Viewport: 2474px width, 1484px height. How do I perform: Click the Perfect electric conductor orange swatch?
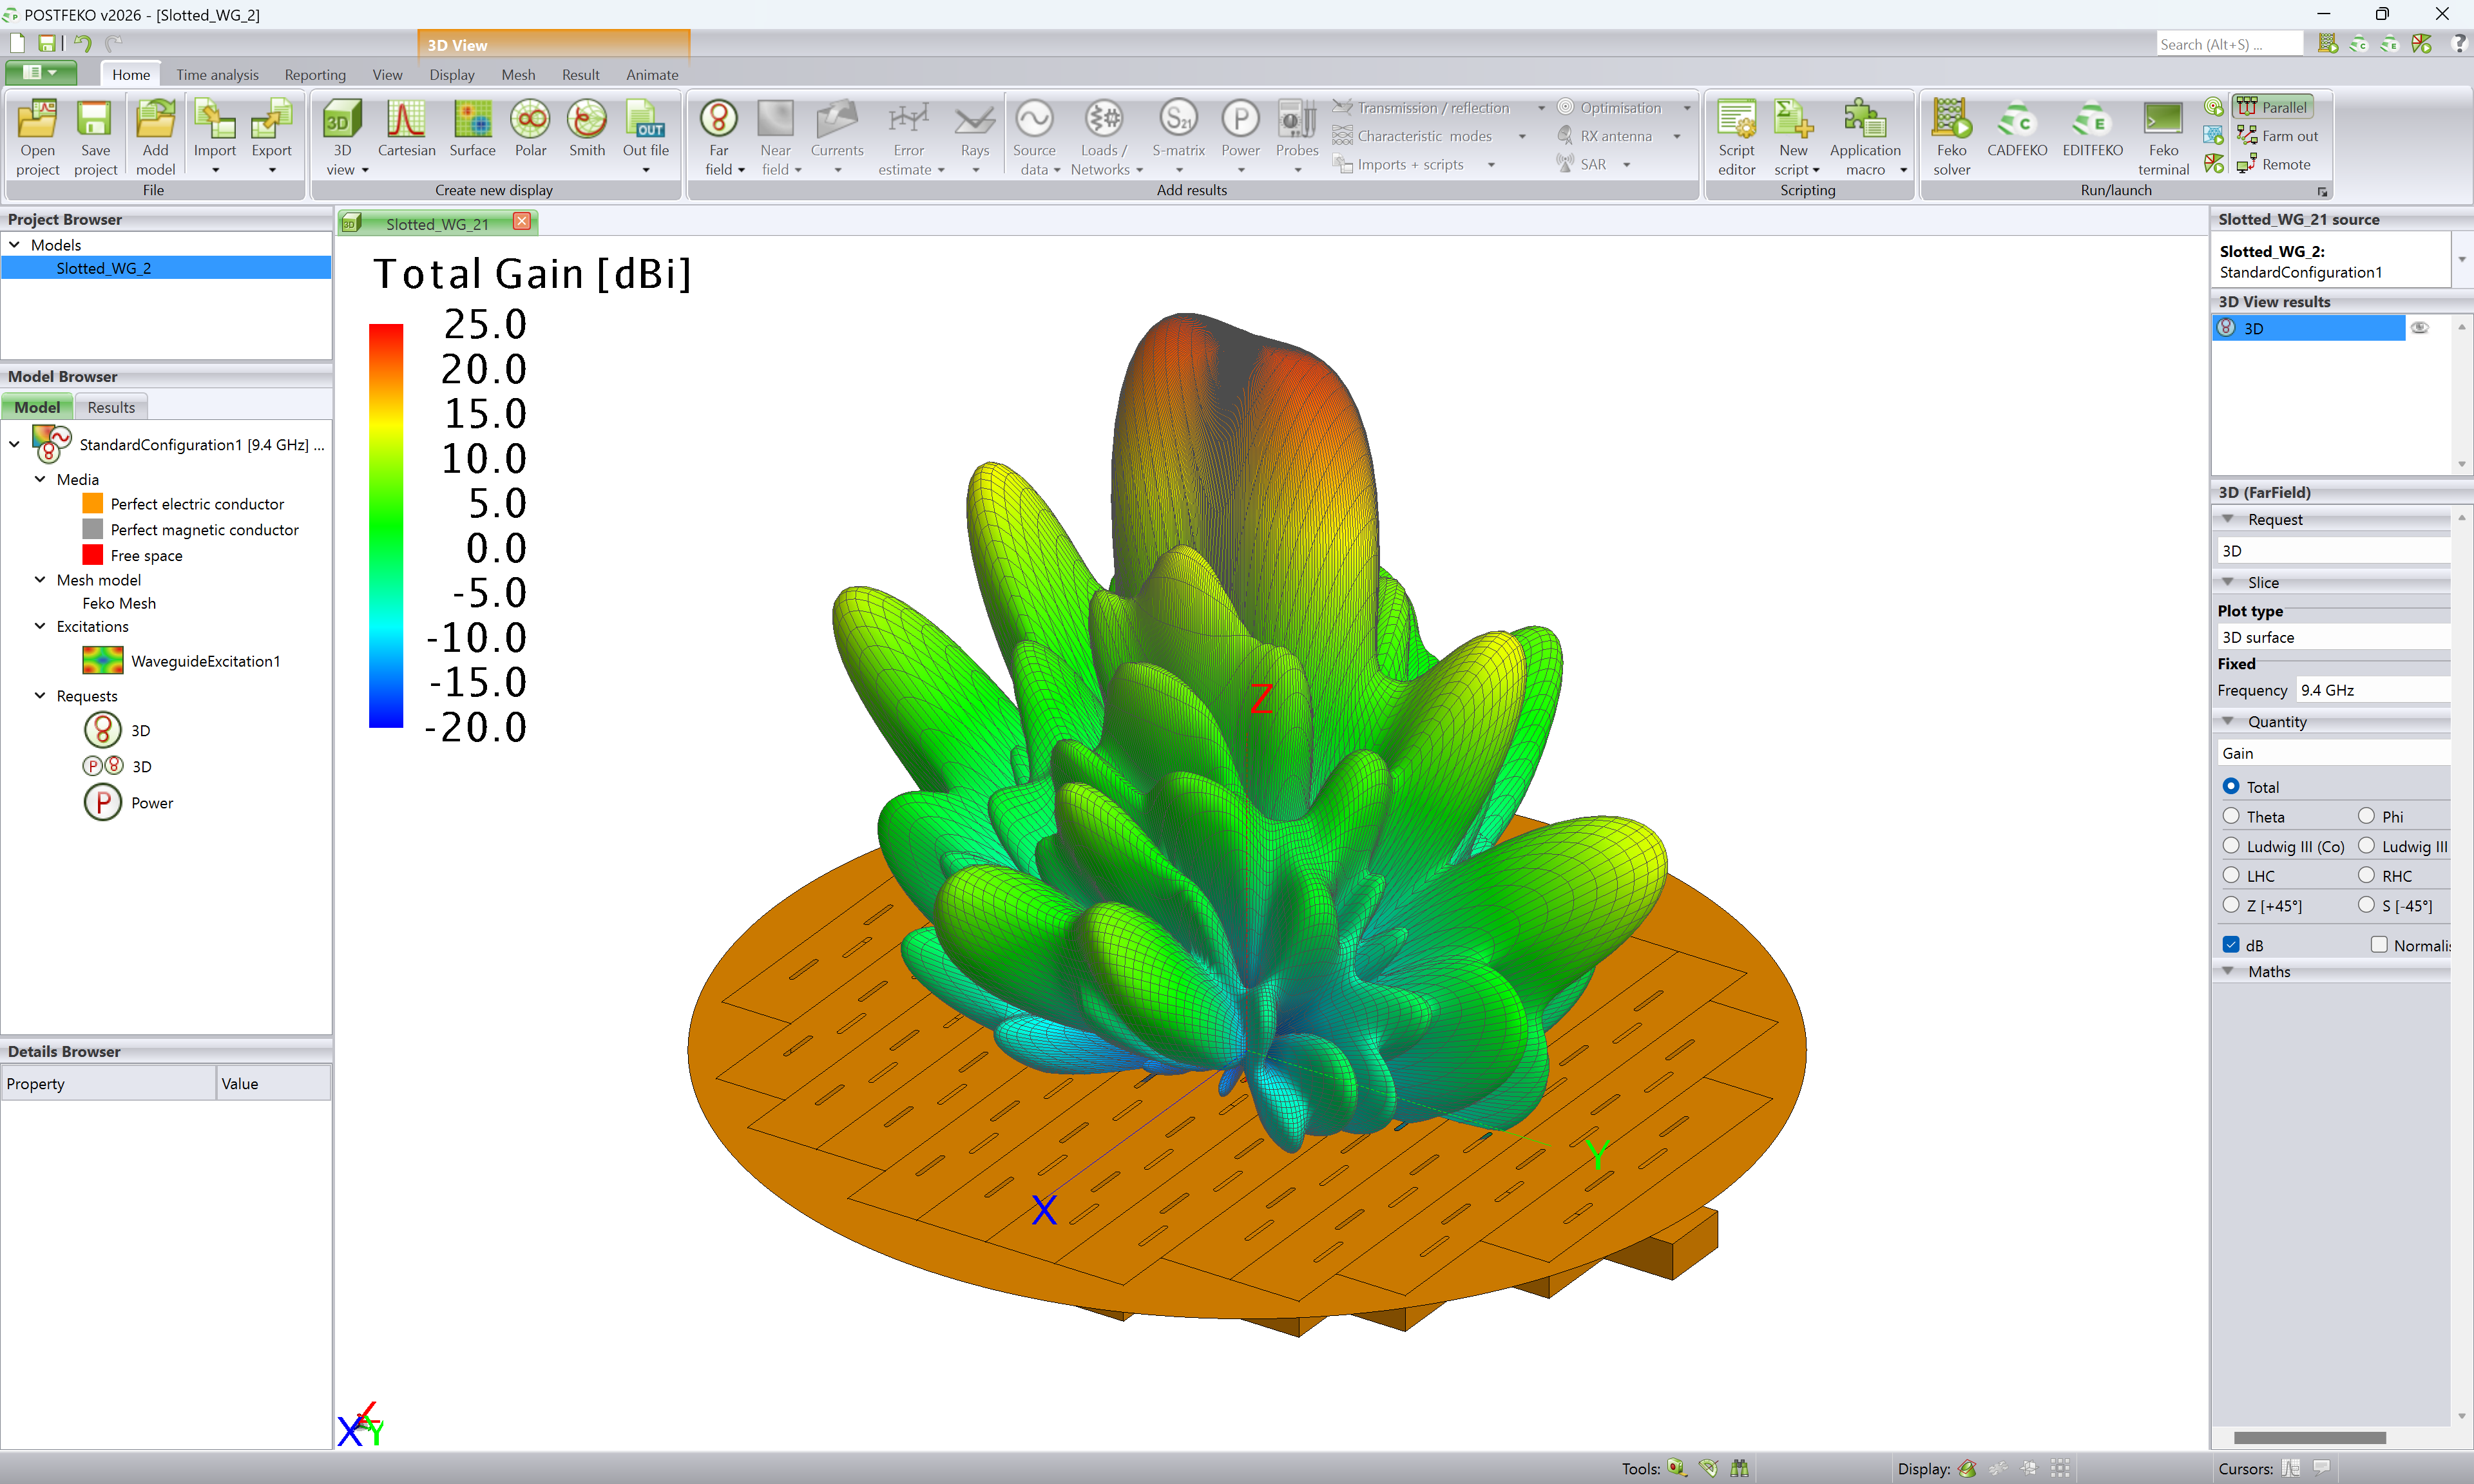point(92,503)
